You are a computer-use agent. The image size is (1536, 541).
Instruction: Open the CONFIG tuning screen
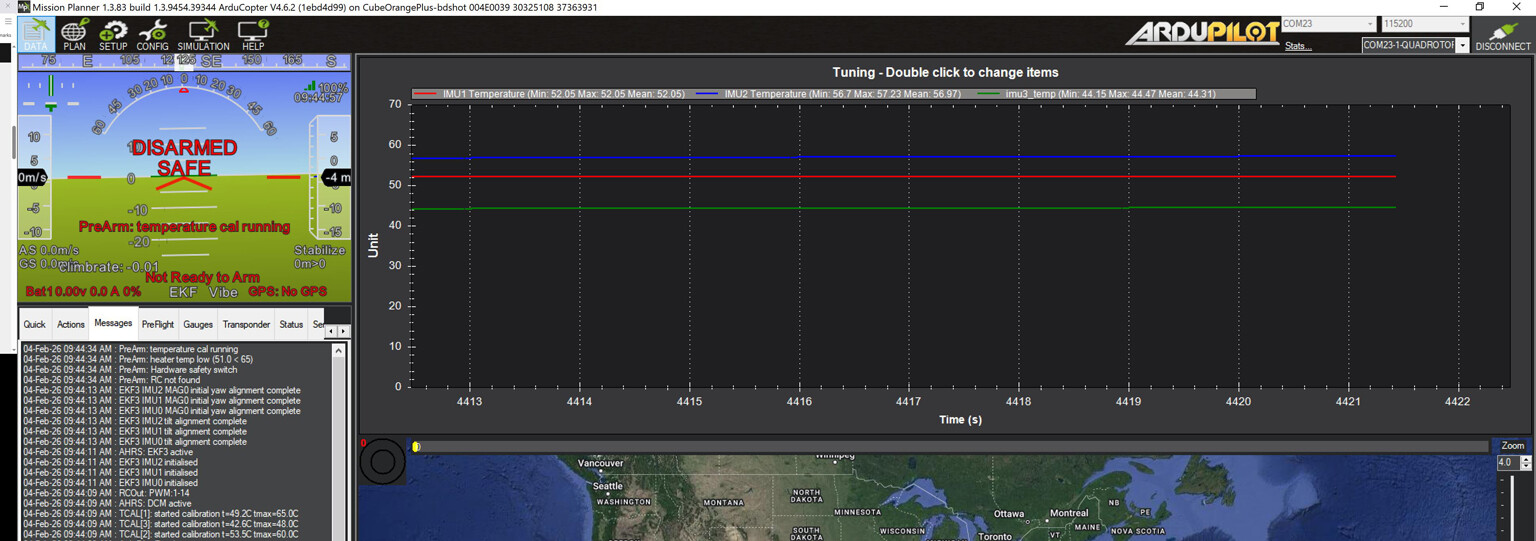[x=152, y=34]
